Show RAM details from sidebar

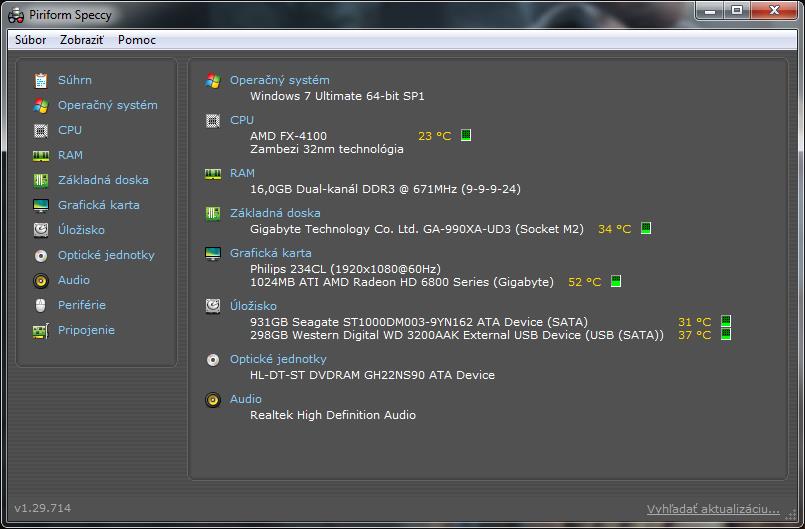click(70, 155)
